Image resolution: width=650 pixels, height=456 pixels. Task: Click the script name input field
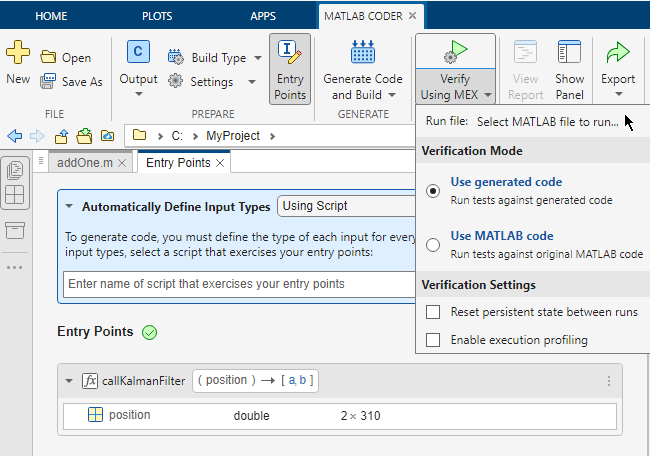237,284
